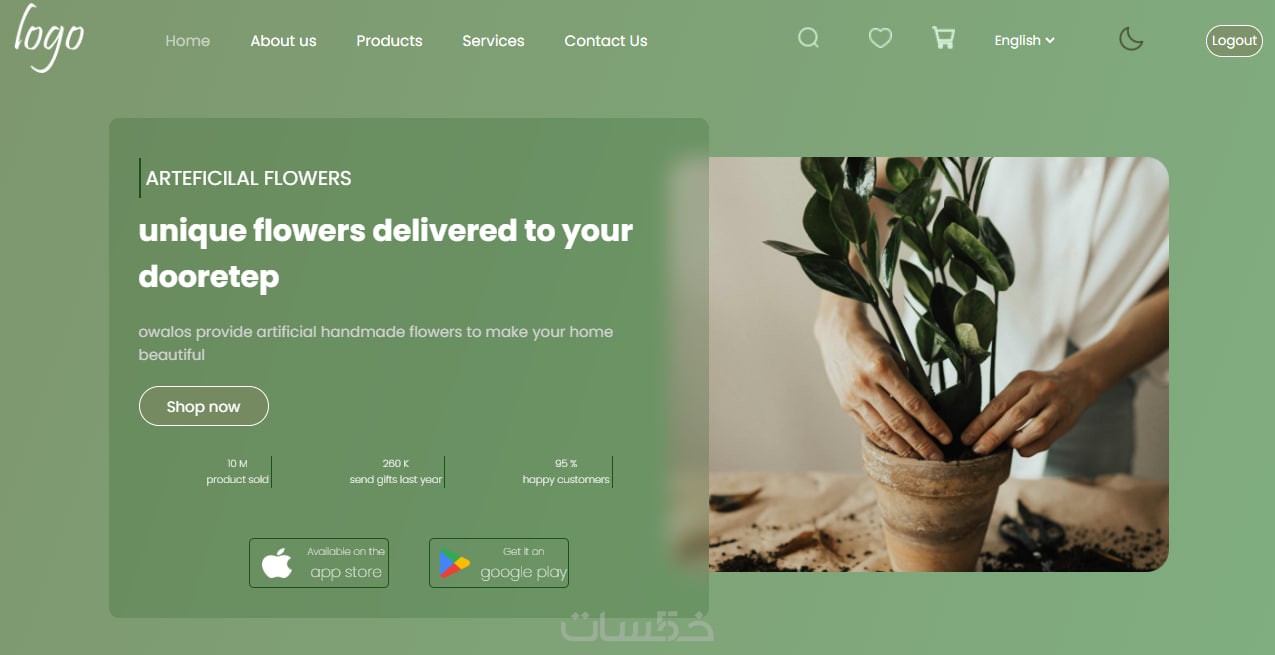The height and width of the screenshot is (655, 1275).
Task: Click the search magnifier icon
Action: click(x=809, y=39)
